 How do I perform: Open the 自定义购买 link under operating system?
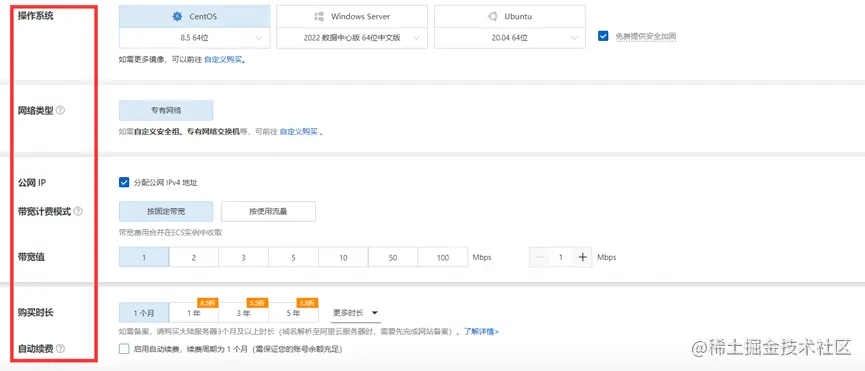point(223,60)
